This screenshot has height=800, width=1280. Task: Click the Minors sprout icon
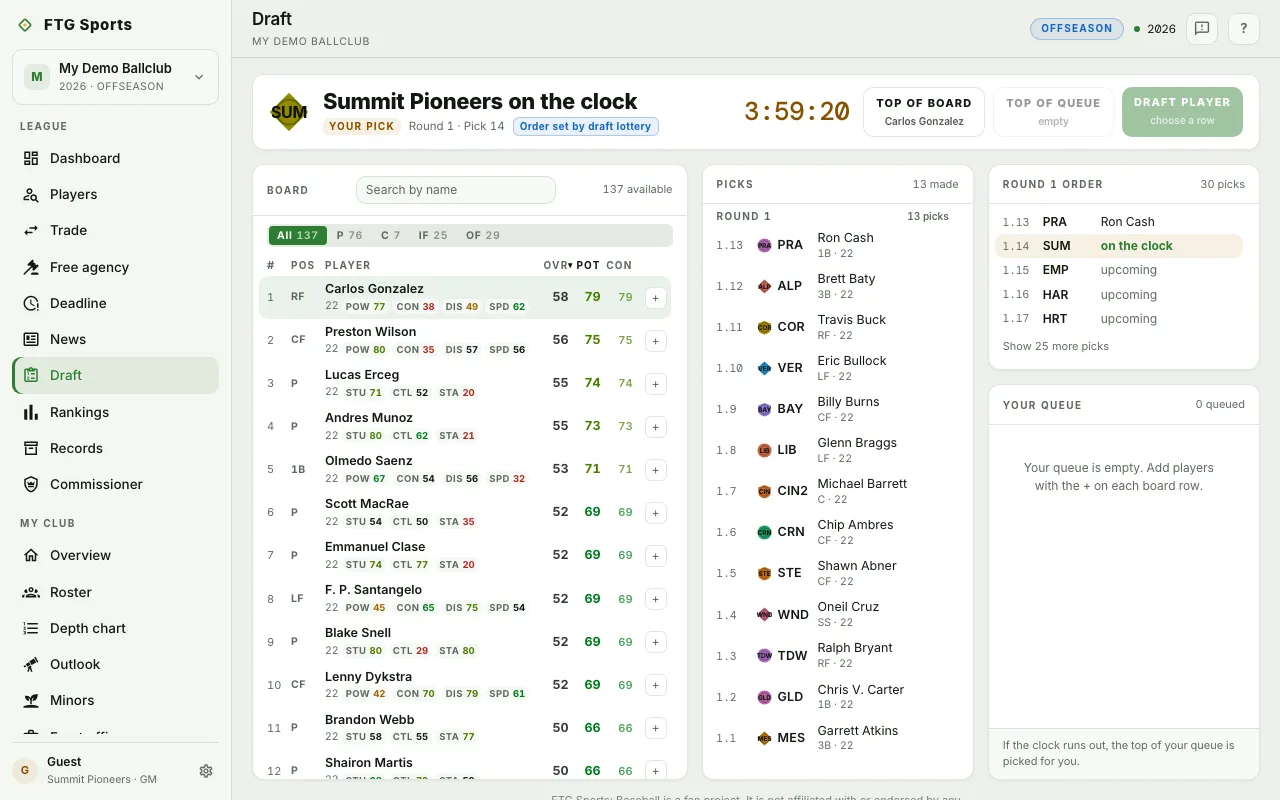pyautogui.click(x=31, y=700)
